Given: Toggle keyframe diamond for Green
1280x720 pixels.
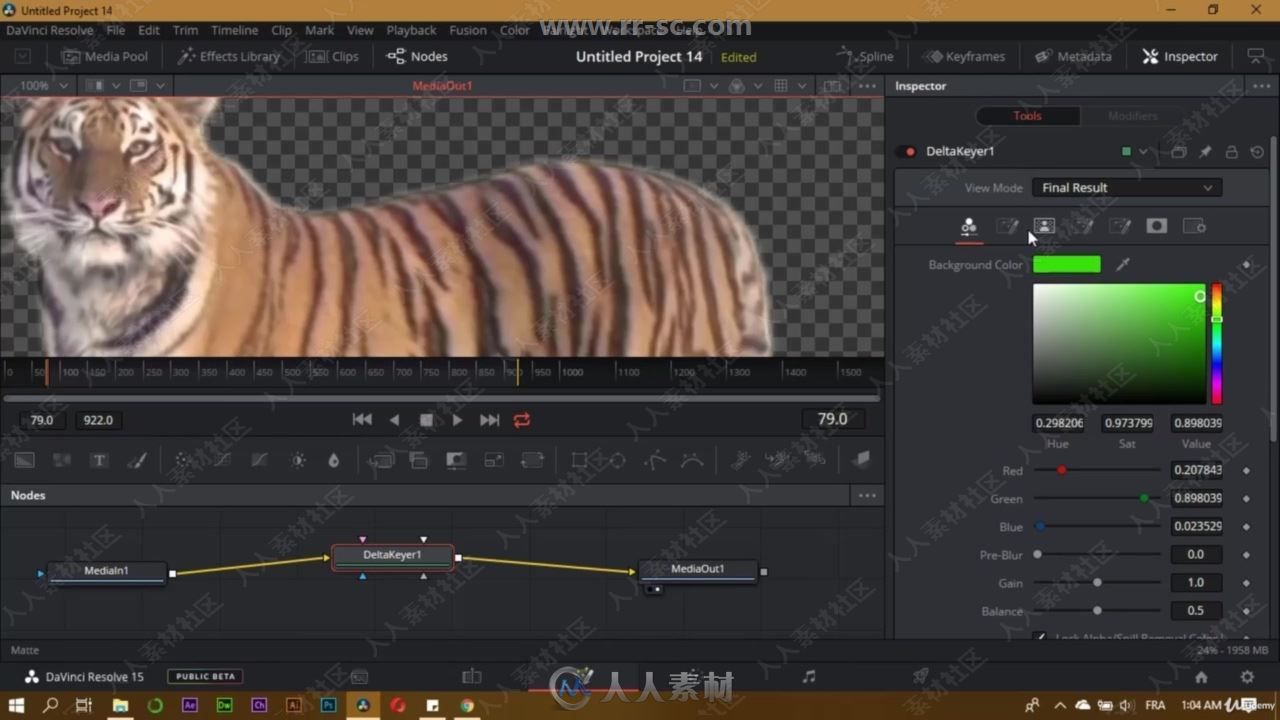Looking at the screenshot, I should [1246, 498].
